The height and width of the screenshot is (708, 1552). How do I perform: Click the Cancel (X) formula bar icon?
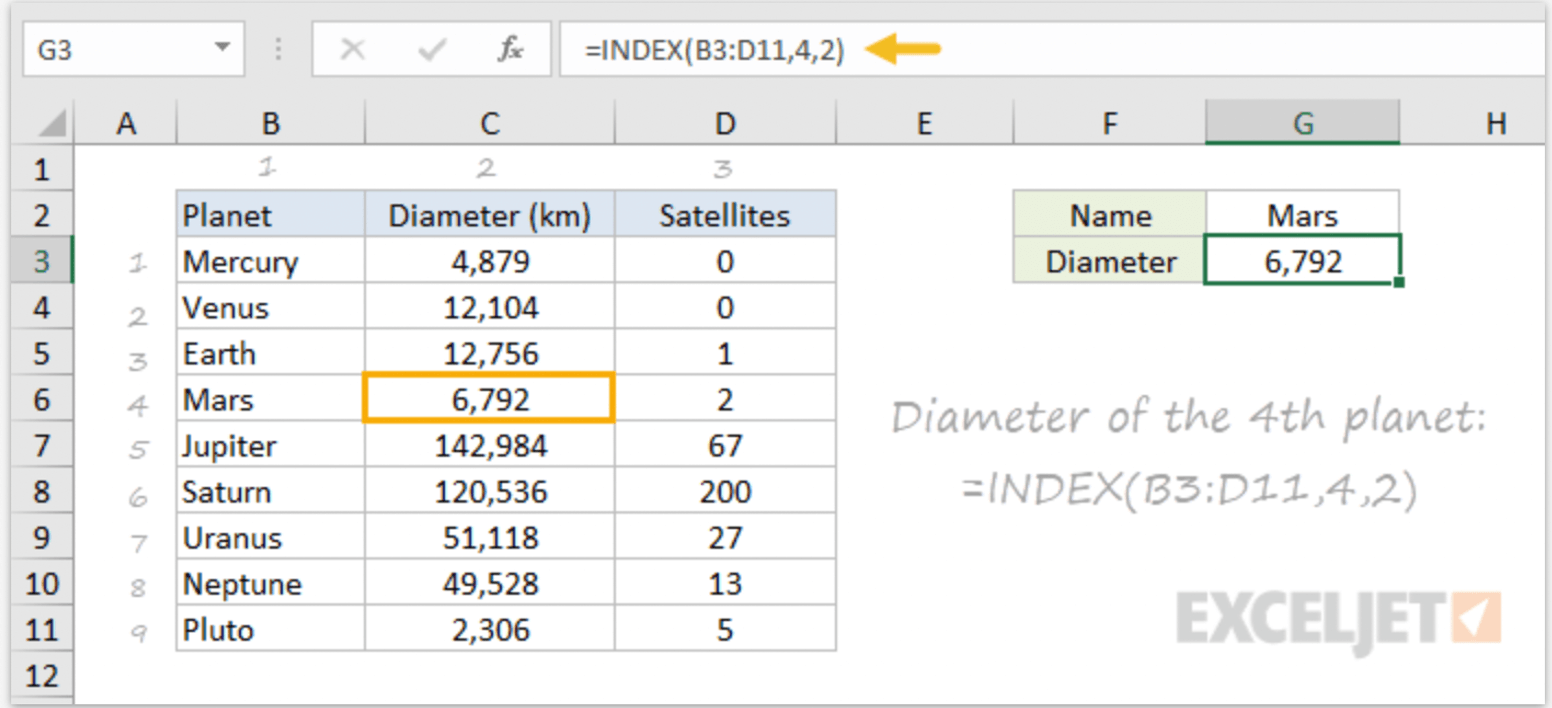pyautogui.click(x=352, y=50)
